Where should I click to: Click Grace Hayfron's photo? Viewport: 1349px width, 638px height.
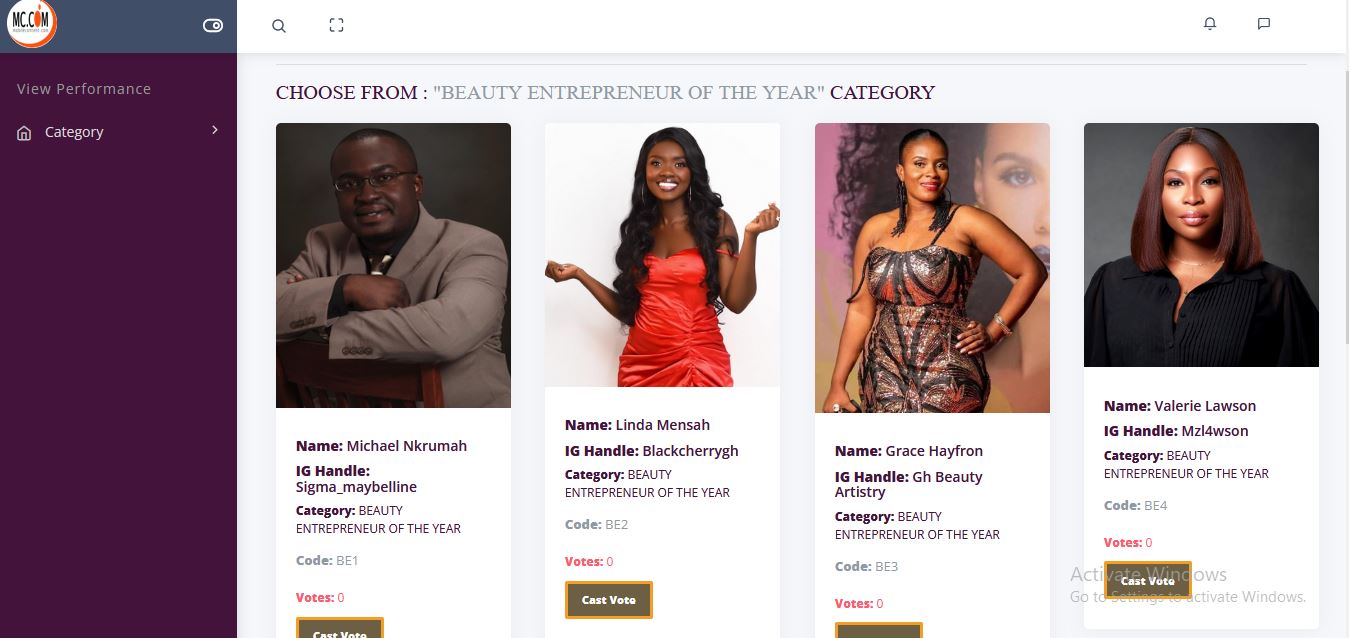[x=932, y=268]
